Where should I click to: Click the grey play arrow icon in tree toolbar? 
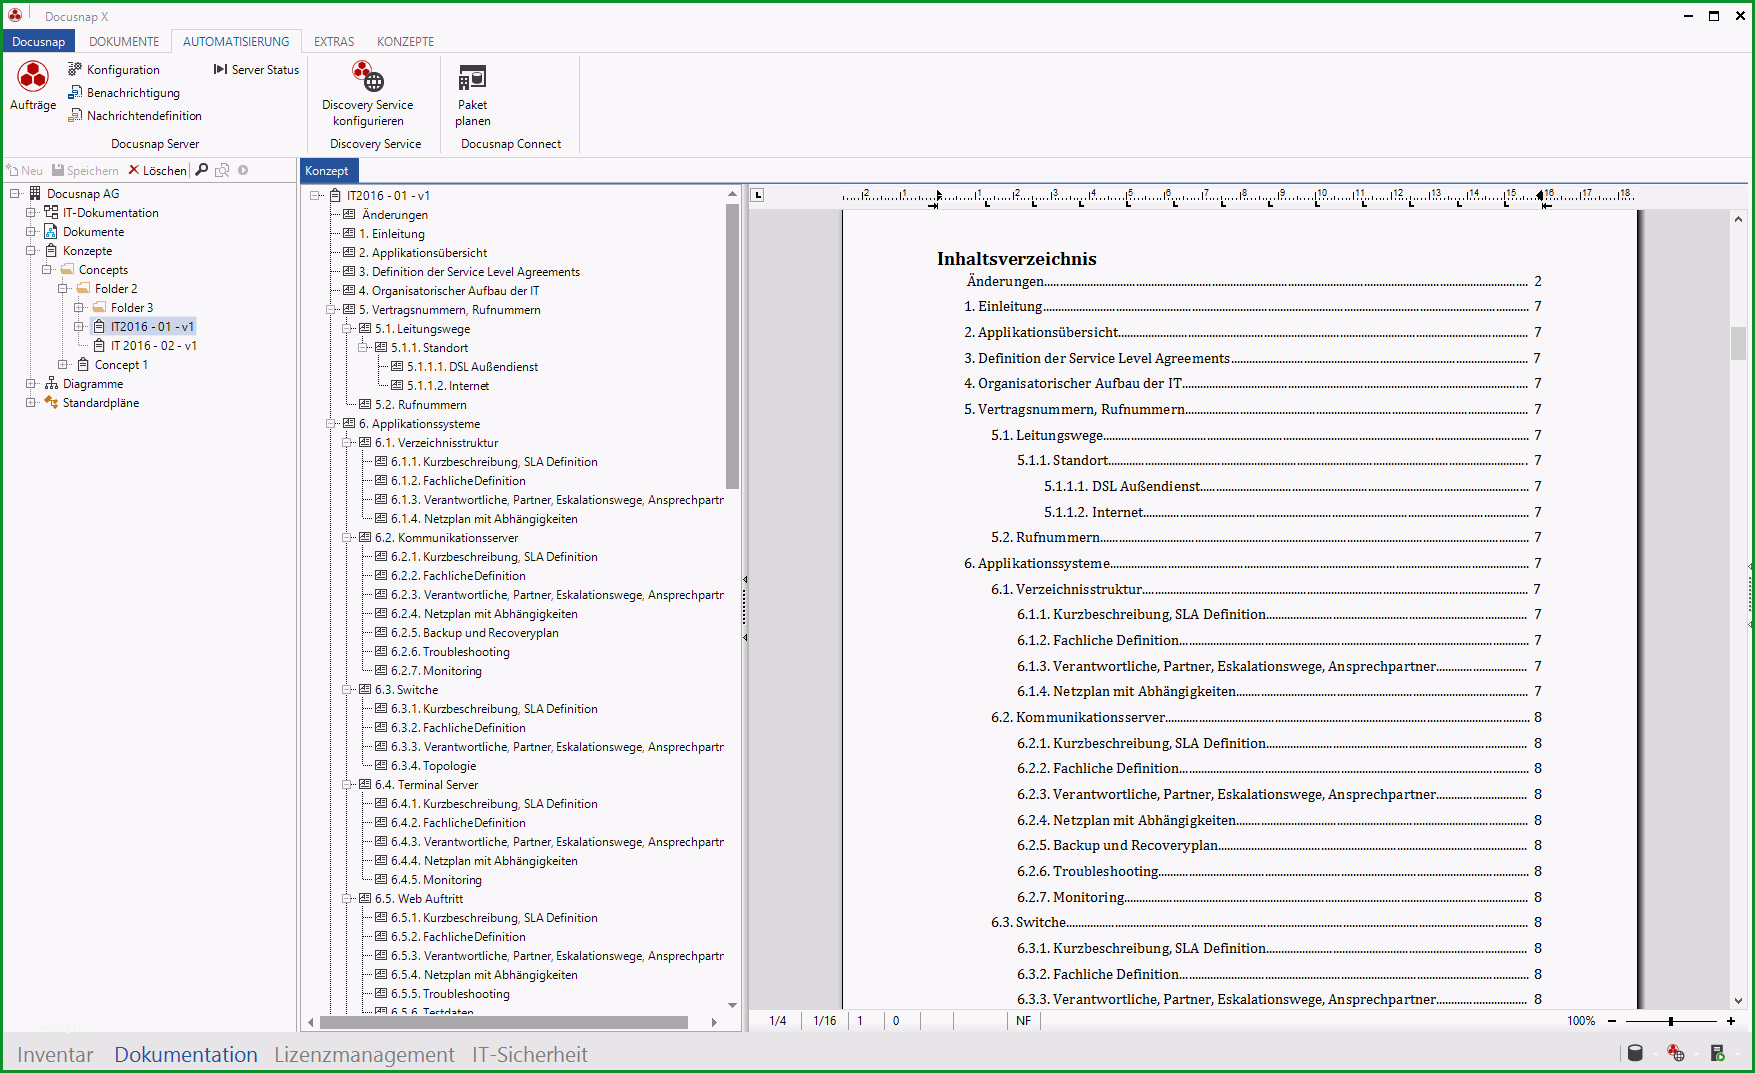click(x=243, y=170)
